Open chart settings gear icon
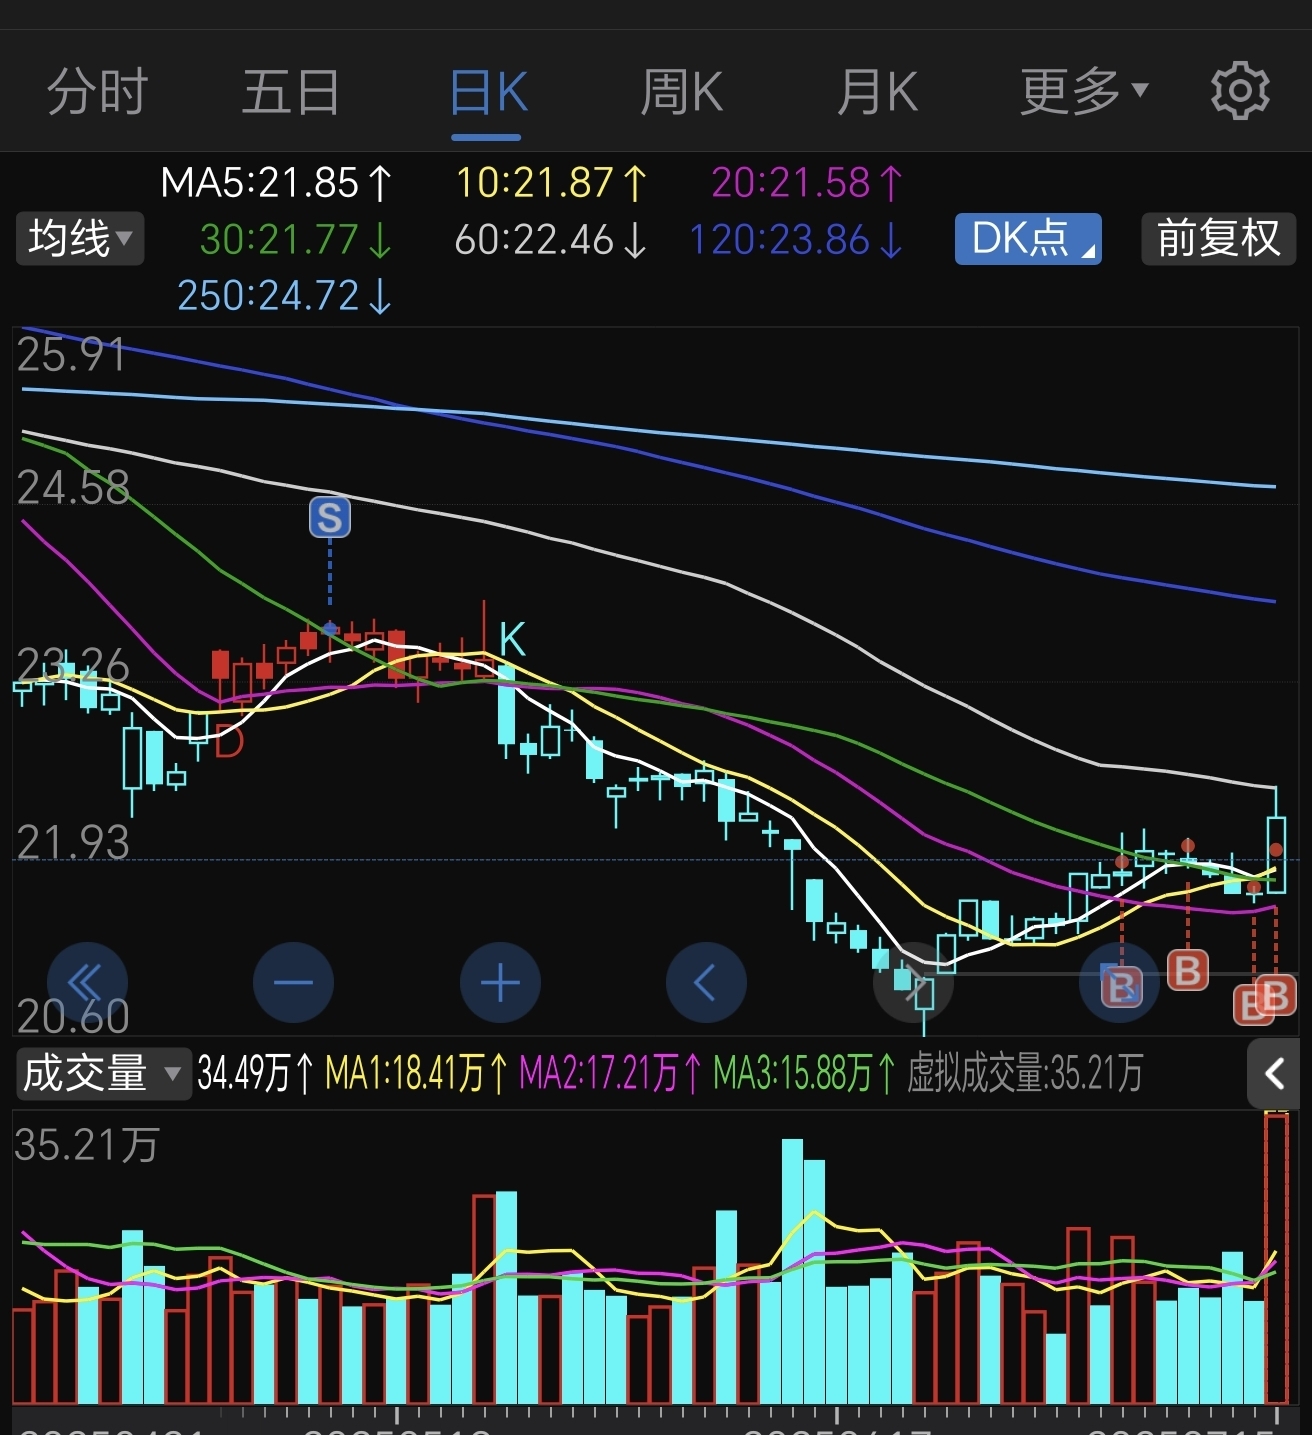The width and height of the screenshot is (1312, 1435). pyautogui.click(x=1240, y=91)
